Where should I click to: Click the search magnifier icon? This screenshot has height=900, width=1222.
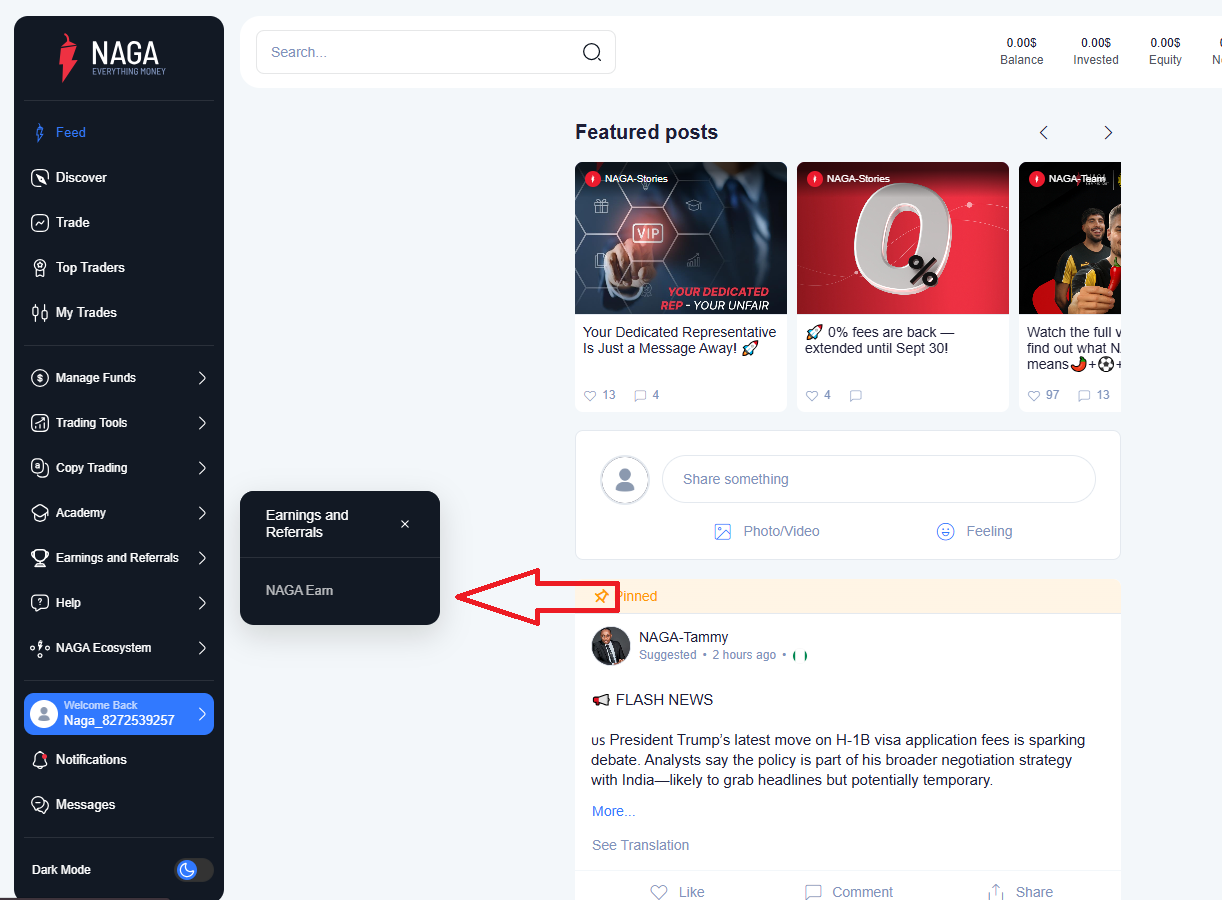(x=592, y=52)
